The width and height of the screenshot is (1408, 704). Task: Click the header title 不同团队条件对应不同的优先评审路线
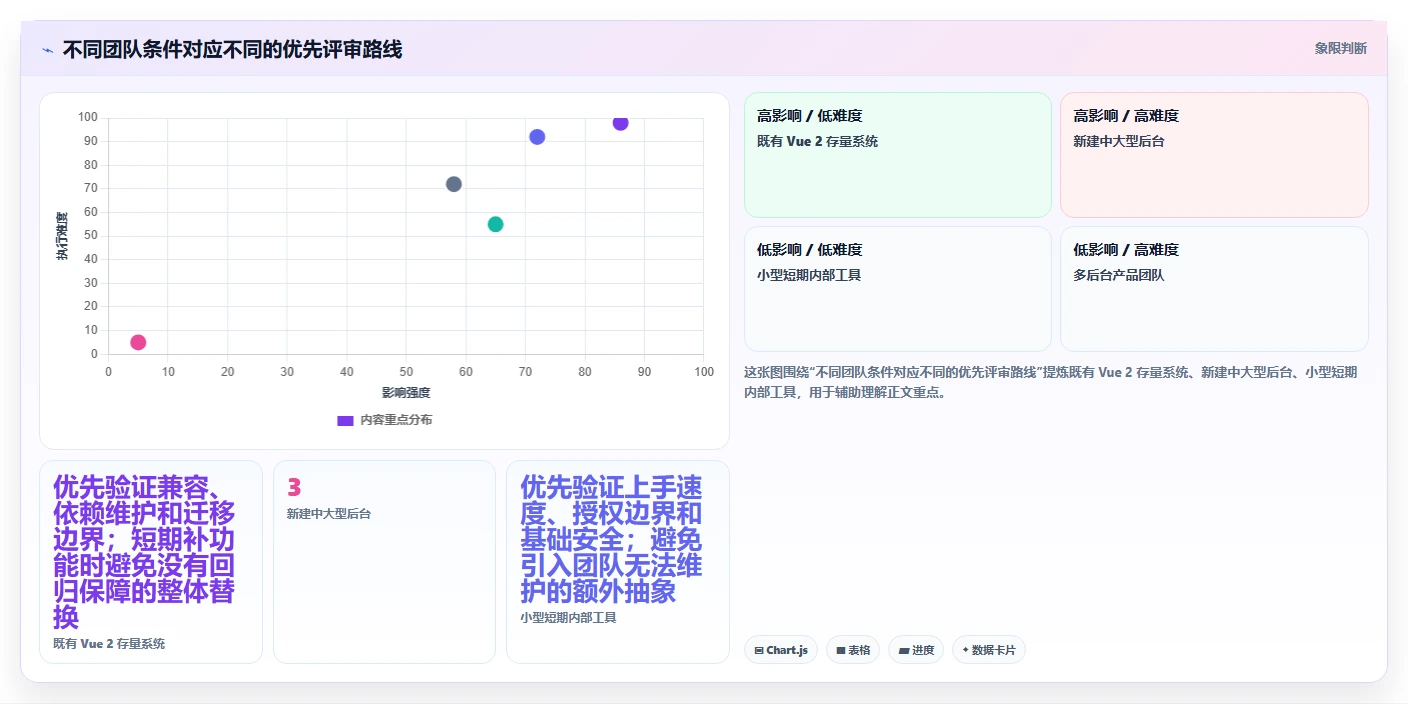pyautogui.click(x=232, y=49)
